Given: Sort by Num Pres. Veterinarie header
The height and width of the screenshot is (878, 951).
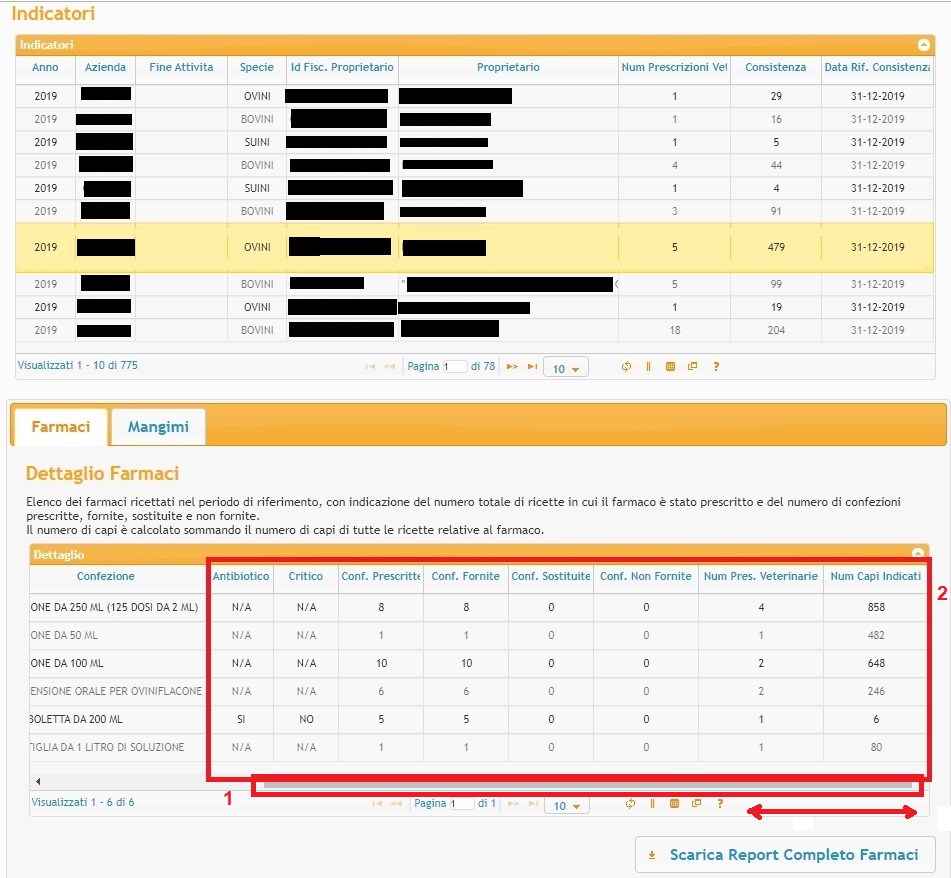Looking at the screenshot, I should point(761,576).
